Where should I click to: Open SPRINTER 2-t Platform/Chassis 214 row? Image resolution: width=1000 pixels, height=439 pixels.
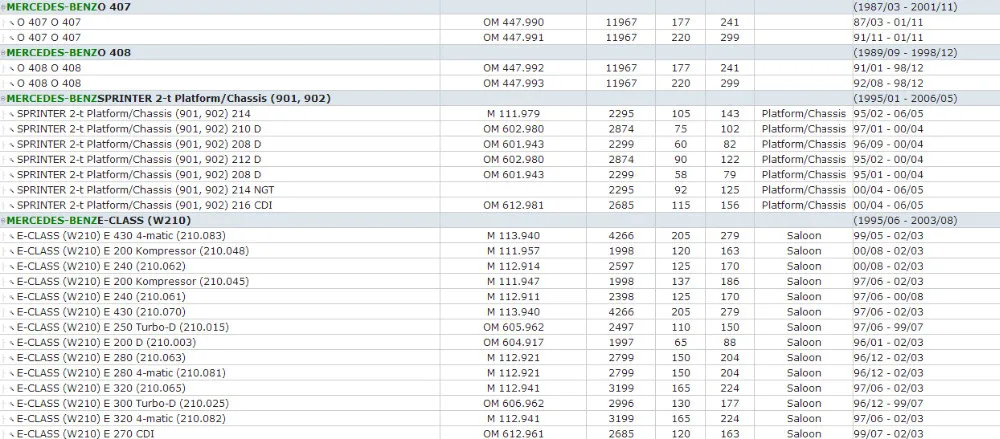pos(500,114)
